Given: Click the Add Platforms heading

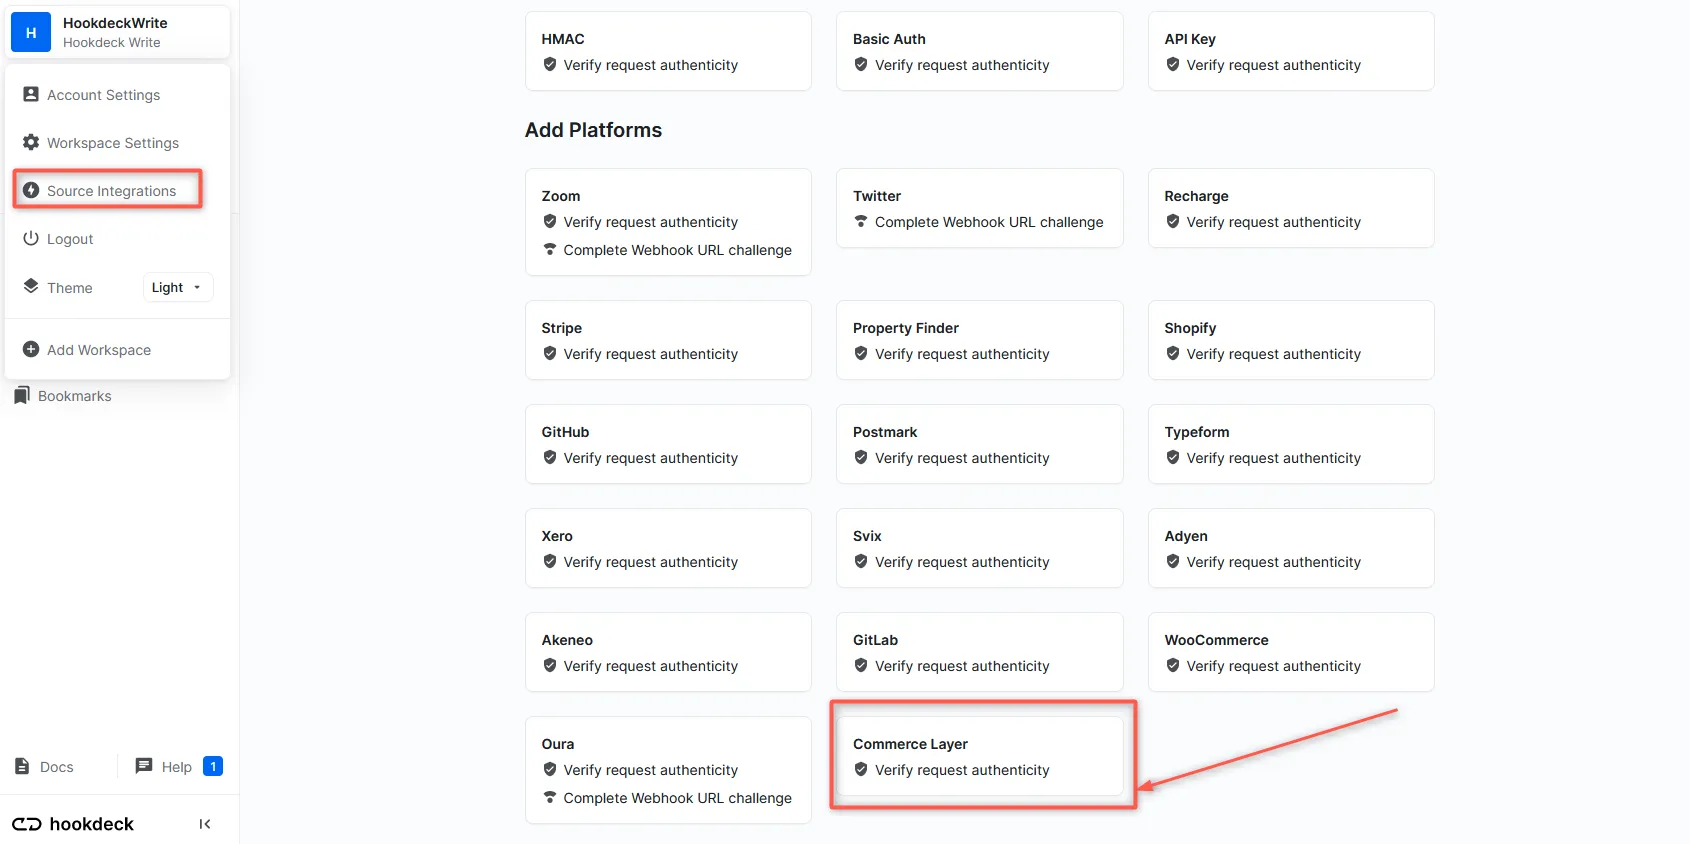Looking at the screenshot, I should pyautogui.click(x=593, y=130).
